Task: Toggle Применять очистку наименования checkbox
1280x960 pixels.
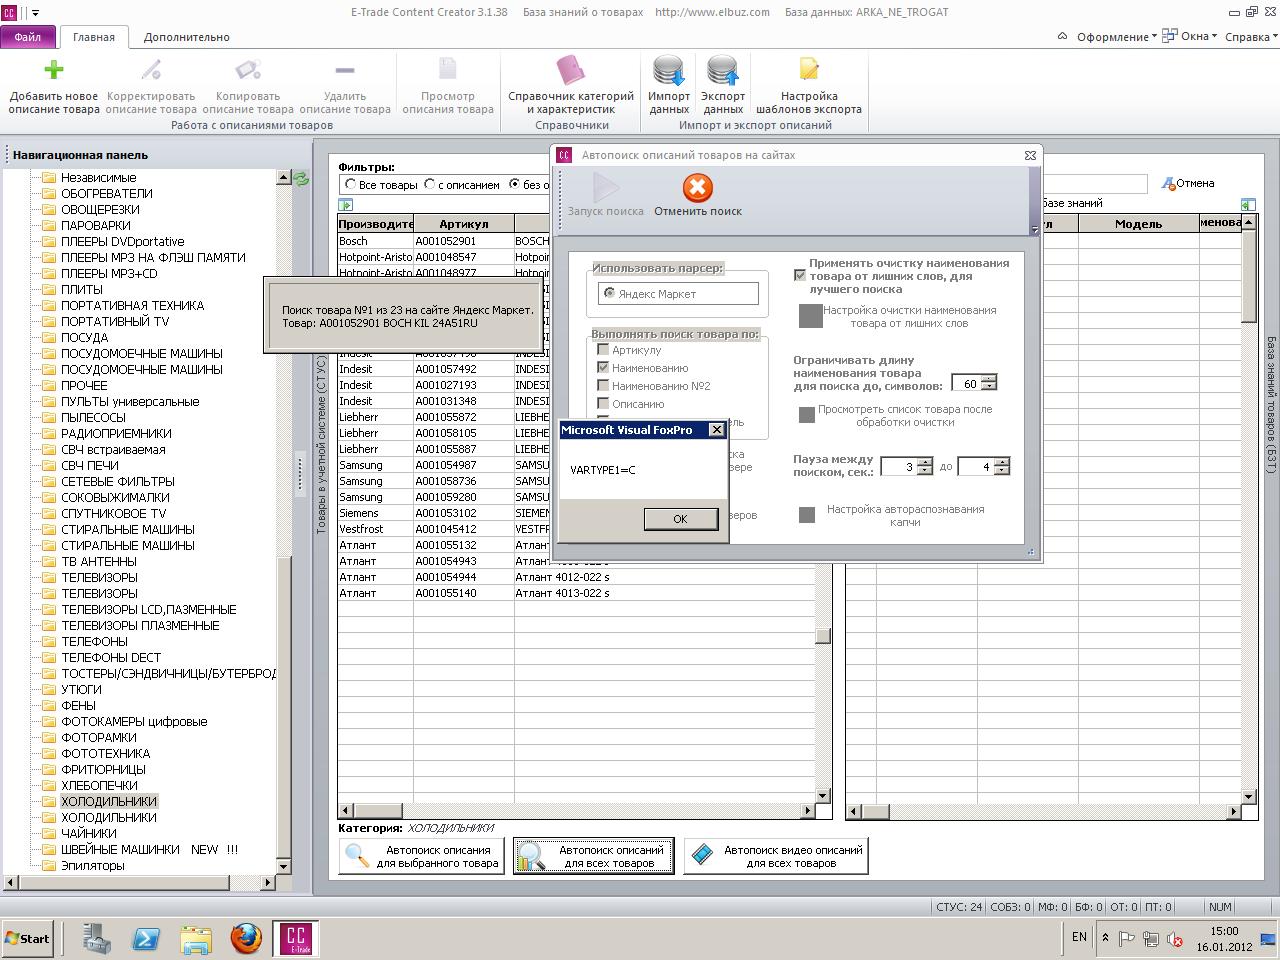Action: [x=800, y=275]
